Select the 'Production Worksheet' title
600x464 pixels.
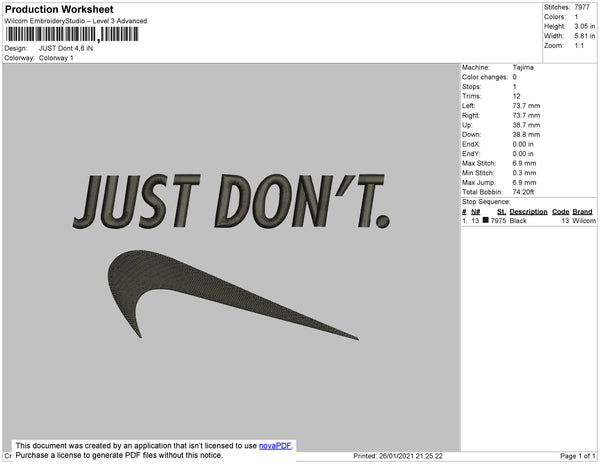[59, 9]
